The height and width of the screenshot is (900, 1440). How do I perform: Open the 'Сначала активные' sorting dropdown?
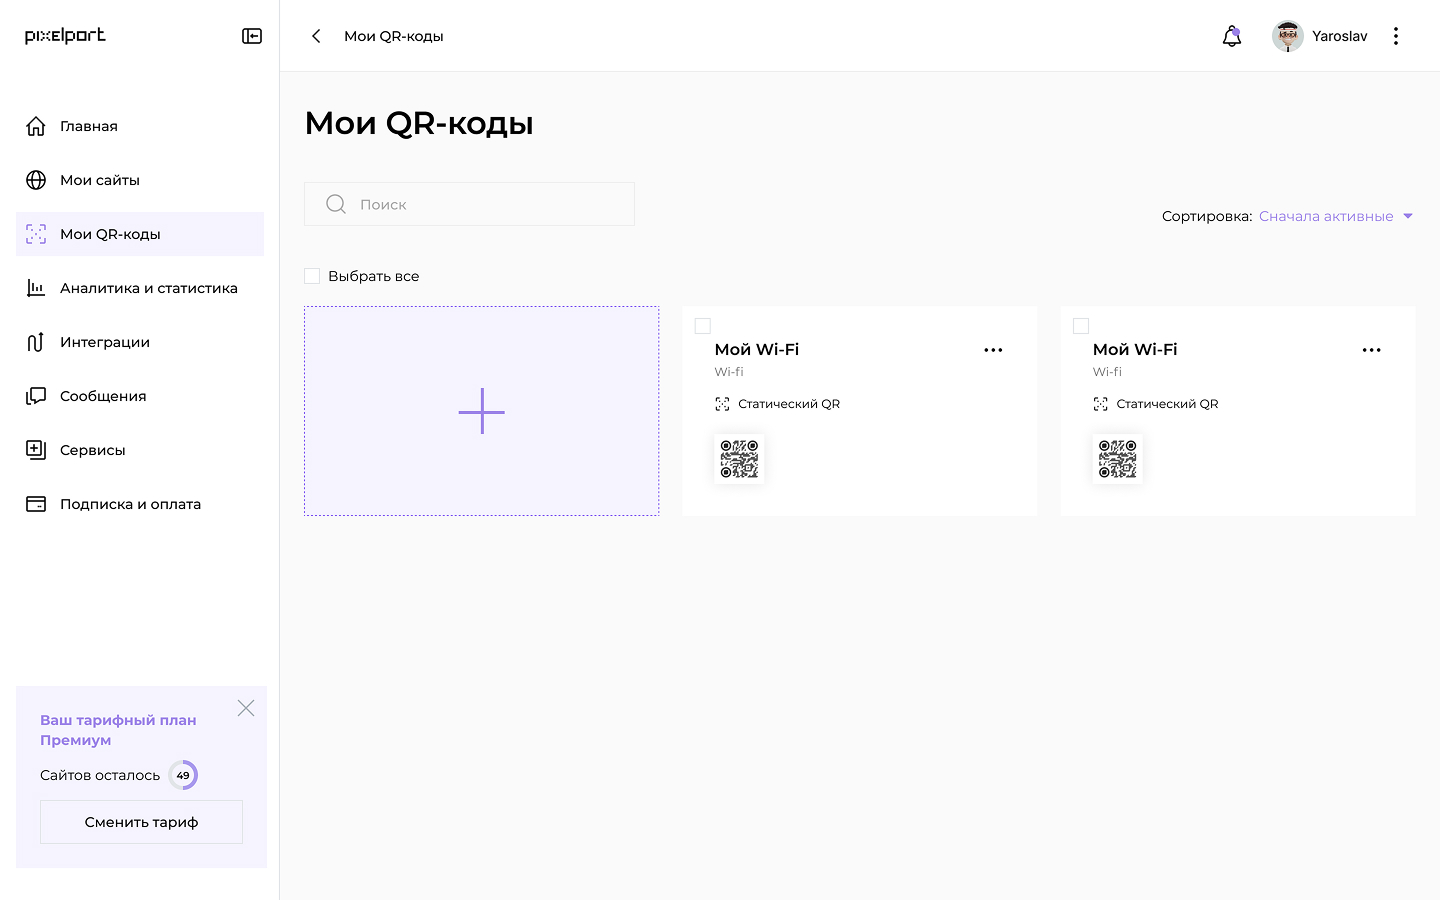point(1336,216)
